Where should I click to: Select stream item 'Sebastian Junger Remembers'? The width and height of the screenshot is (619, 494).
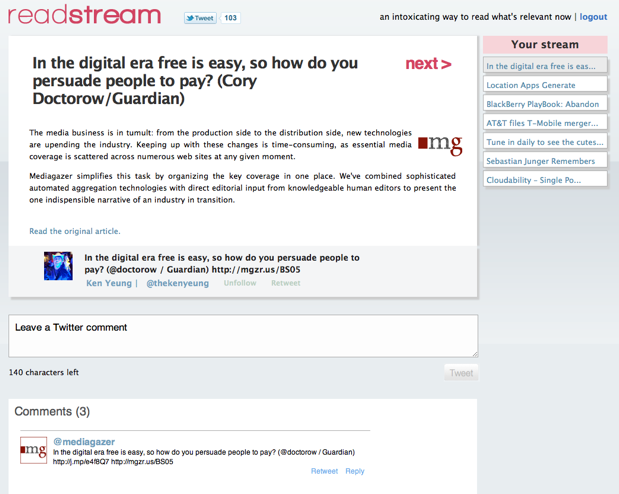(545, 160)
